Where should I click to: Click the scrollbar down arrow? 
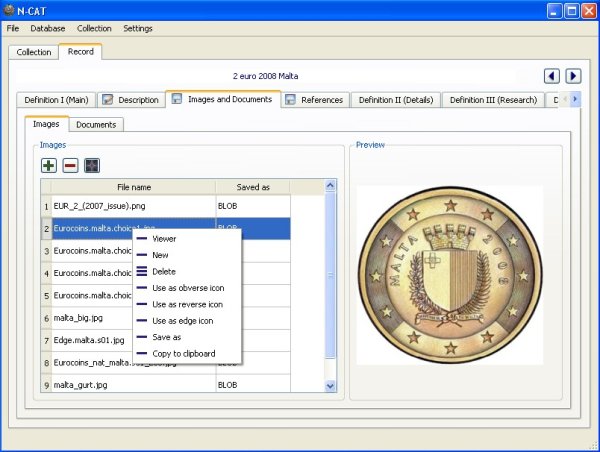330,386
